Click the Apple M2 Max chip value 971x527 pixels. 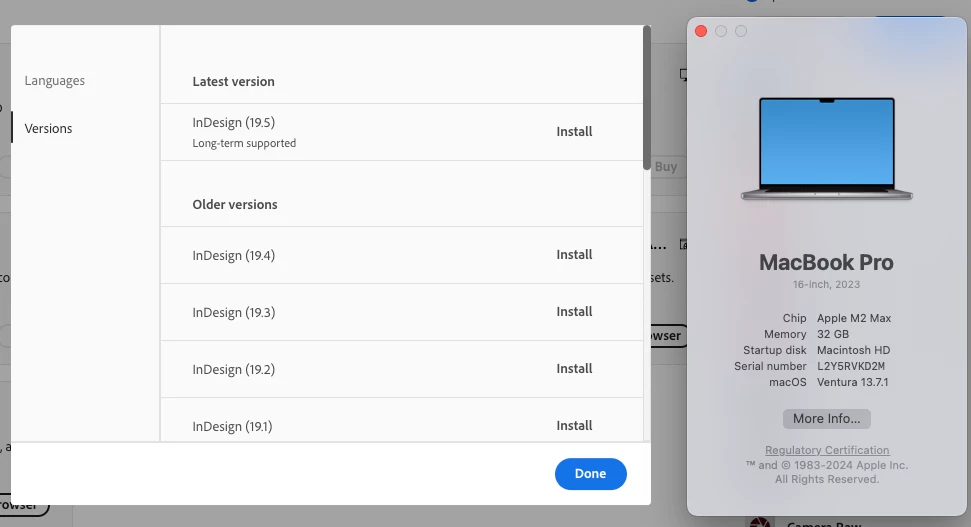coord(854,318)
